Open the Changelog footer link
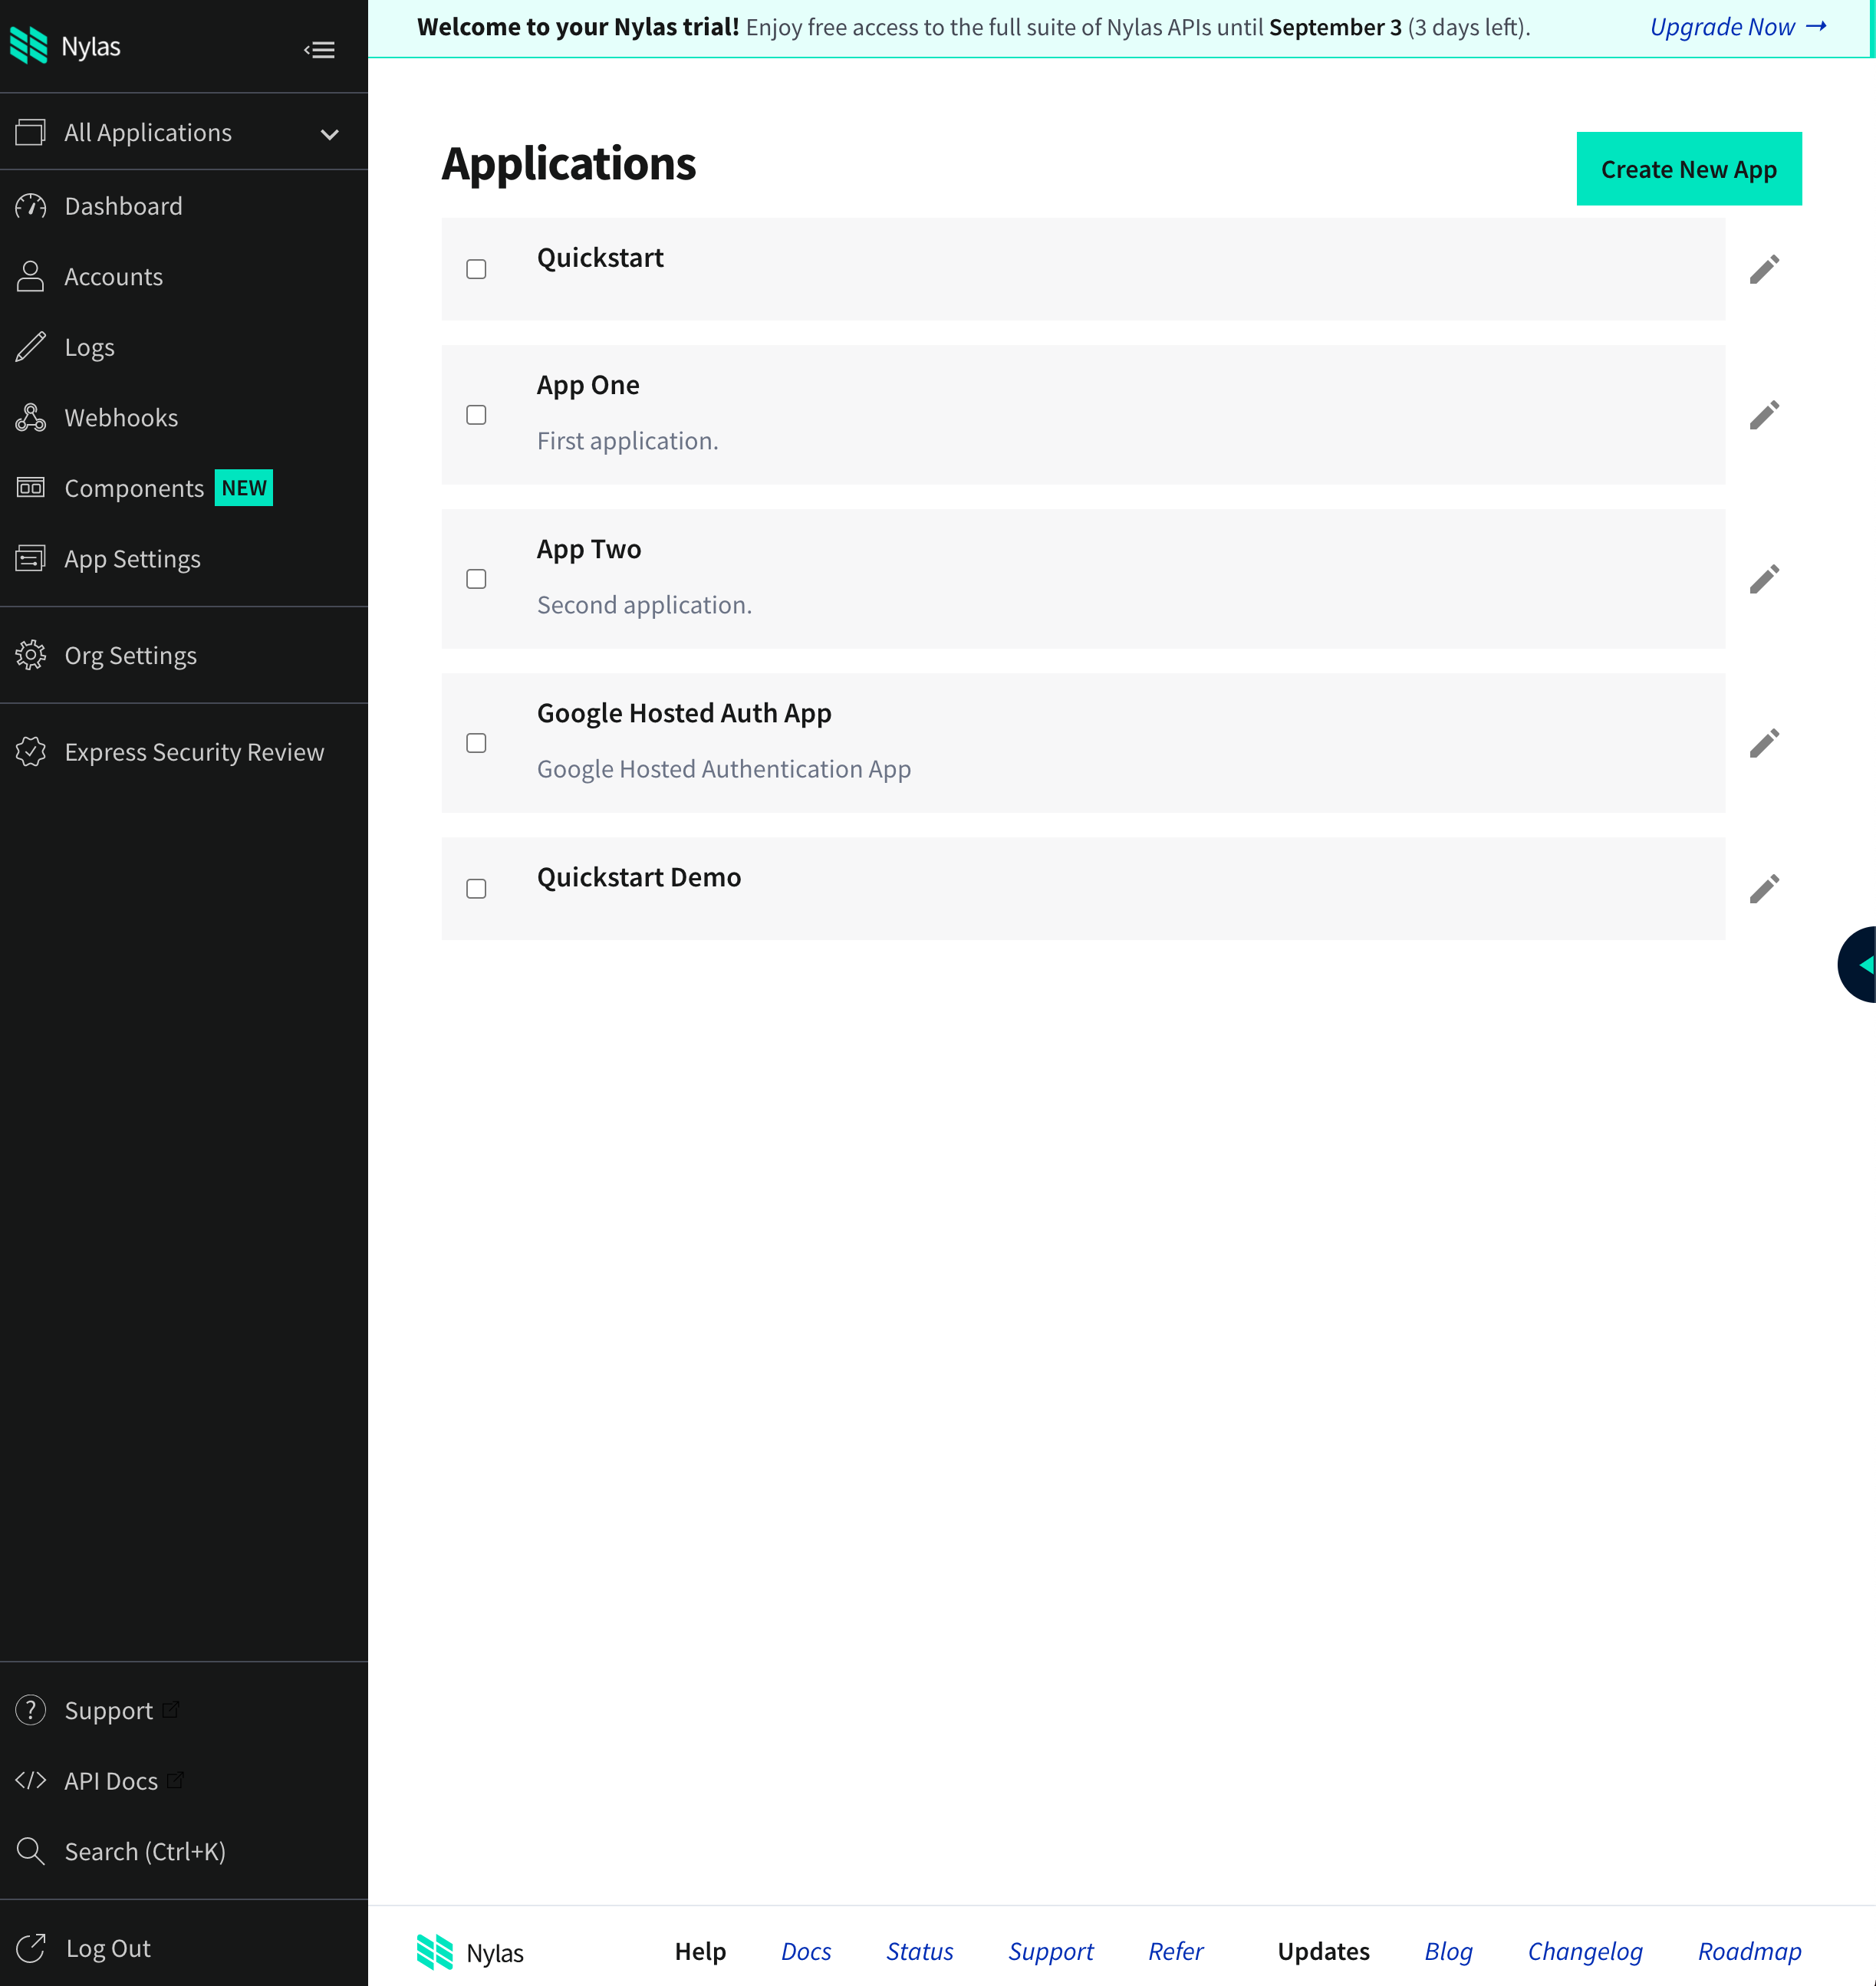1876x1986 pixels. (x=1585, y=1951)
